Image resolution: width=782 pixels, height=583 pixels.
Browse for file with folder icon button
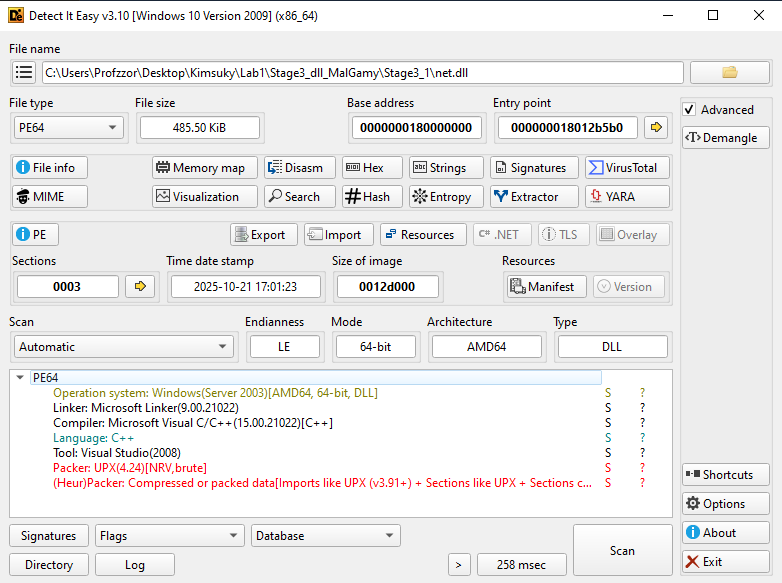[729, 73]
